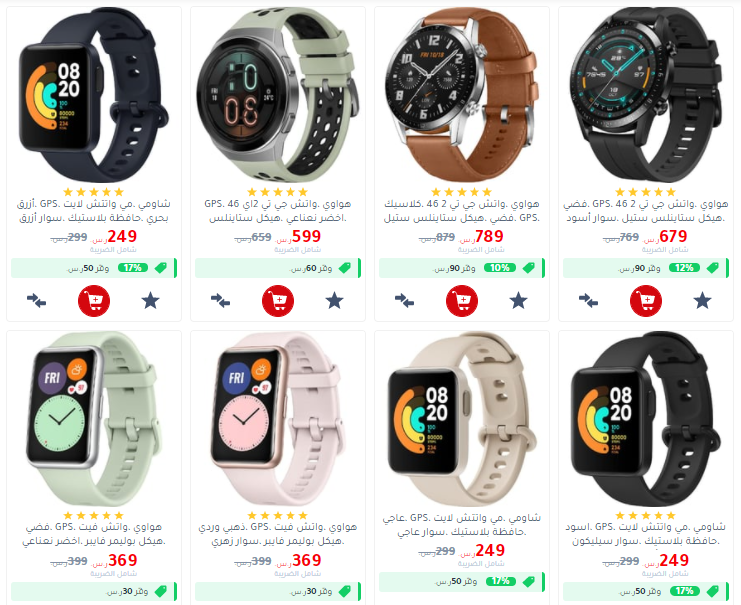Open the Huawei Watch GT 2e mint title link
Viewport: 741px width, 605px height.
click(278, 211)
